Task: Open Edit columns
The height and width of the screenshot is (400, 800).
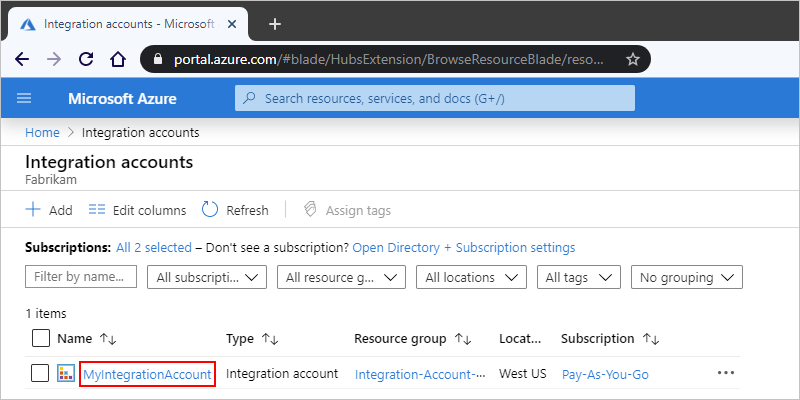Action: (137, 210)
